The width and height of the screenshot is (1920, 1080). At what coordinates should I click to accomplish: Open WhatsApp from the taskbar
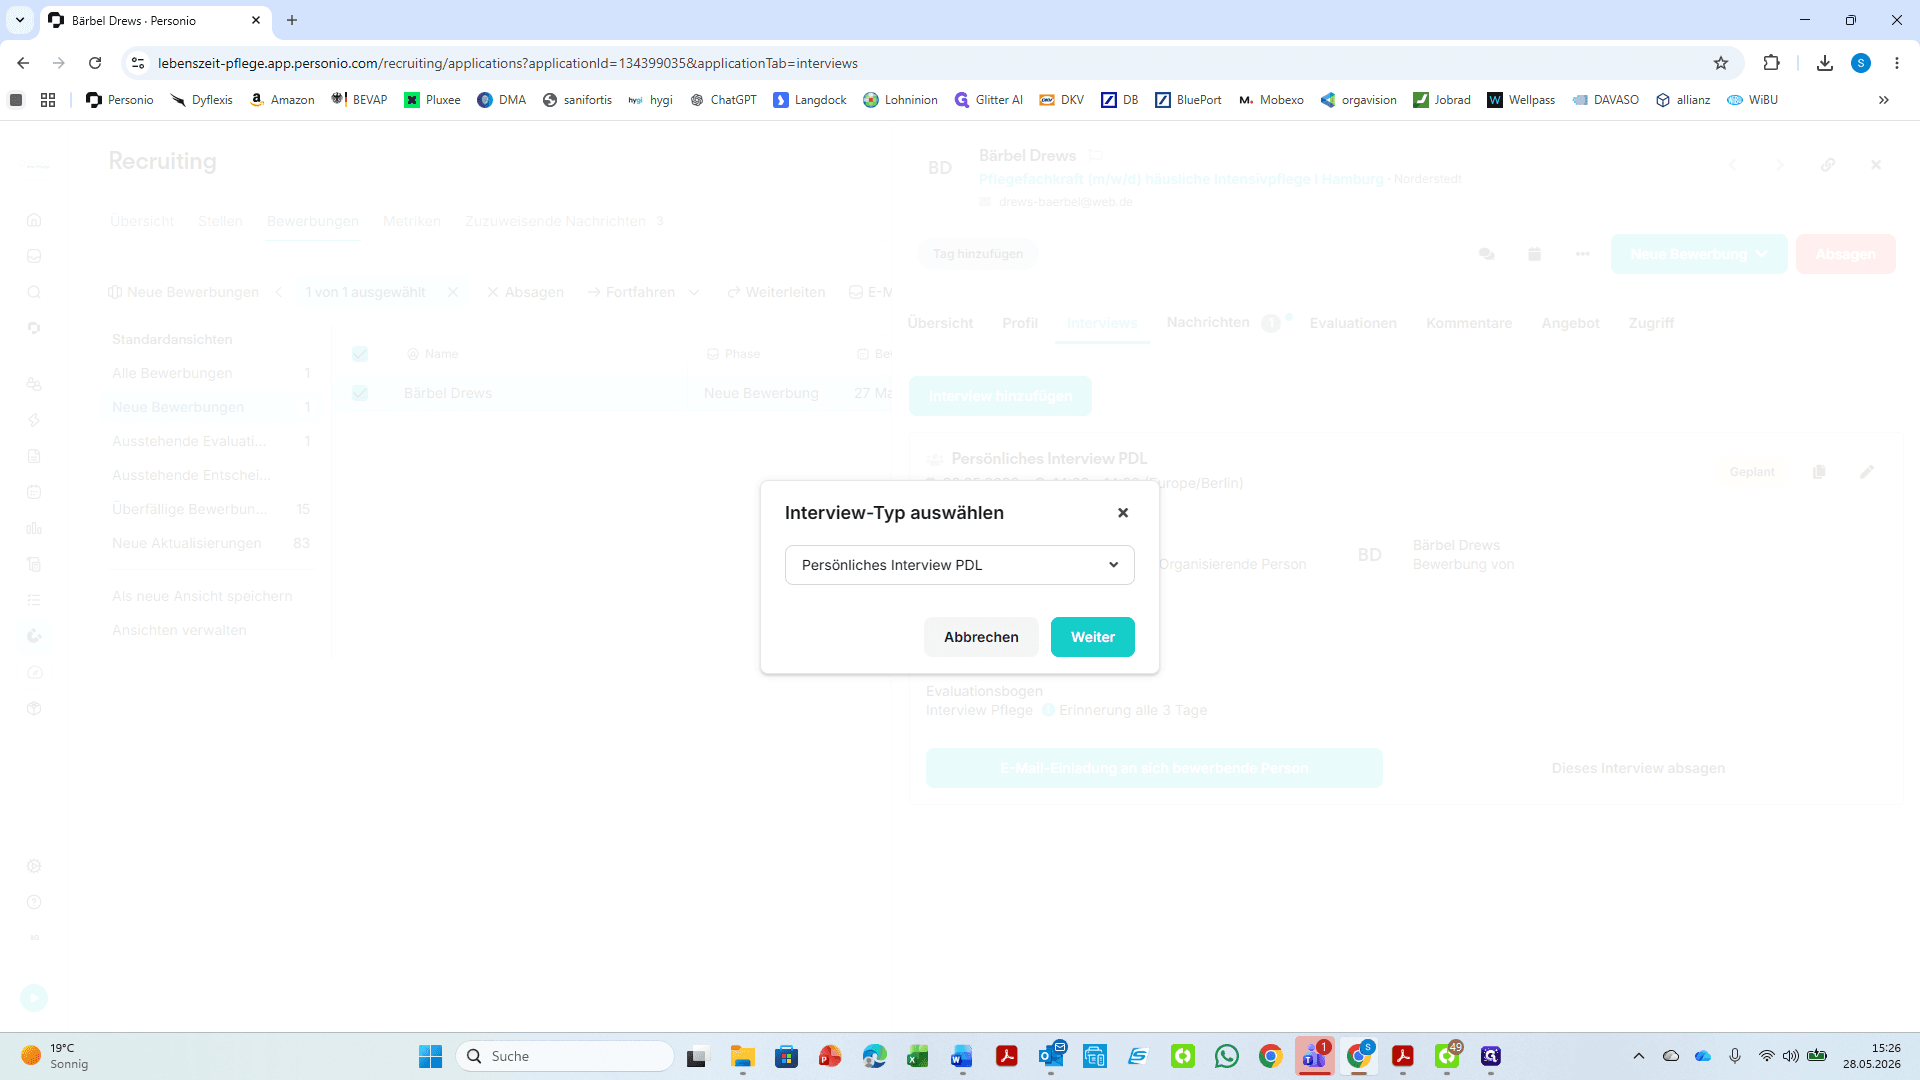[1227, 1056]
